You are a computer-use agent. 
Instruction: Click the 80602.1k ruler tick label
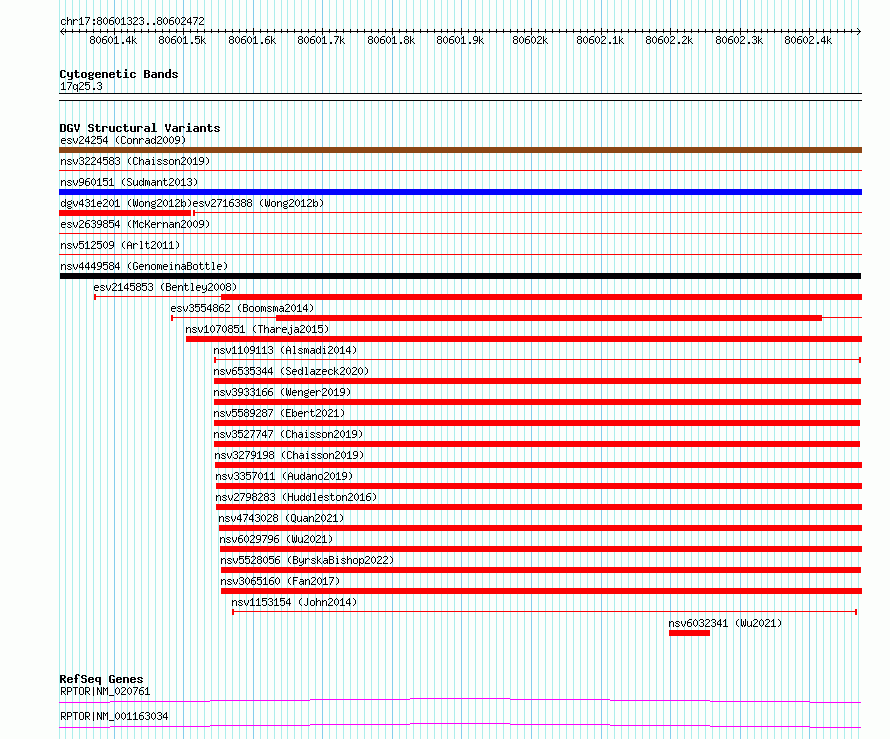[600, 40]
